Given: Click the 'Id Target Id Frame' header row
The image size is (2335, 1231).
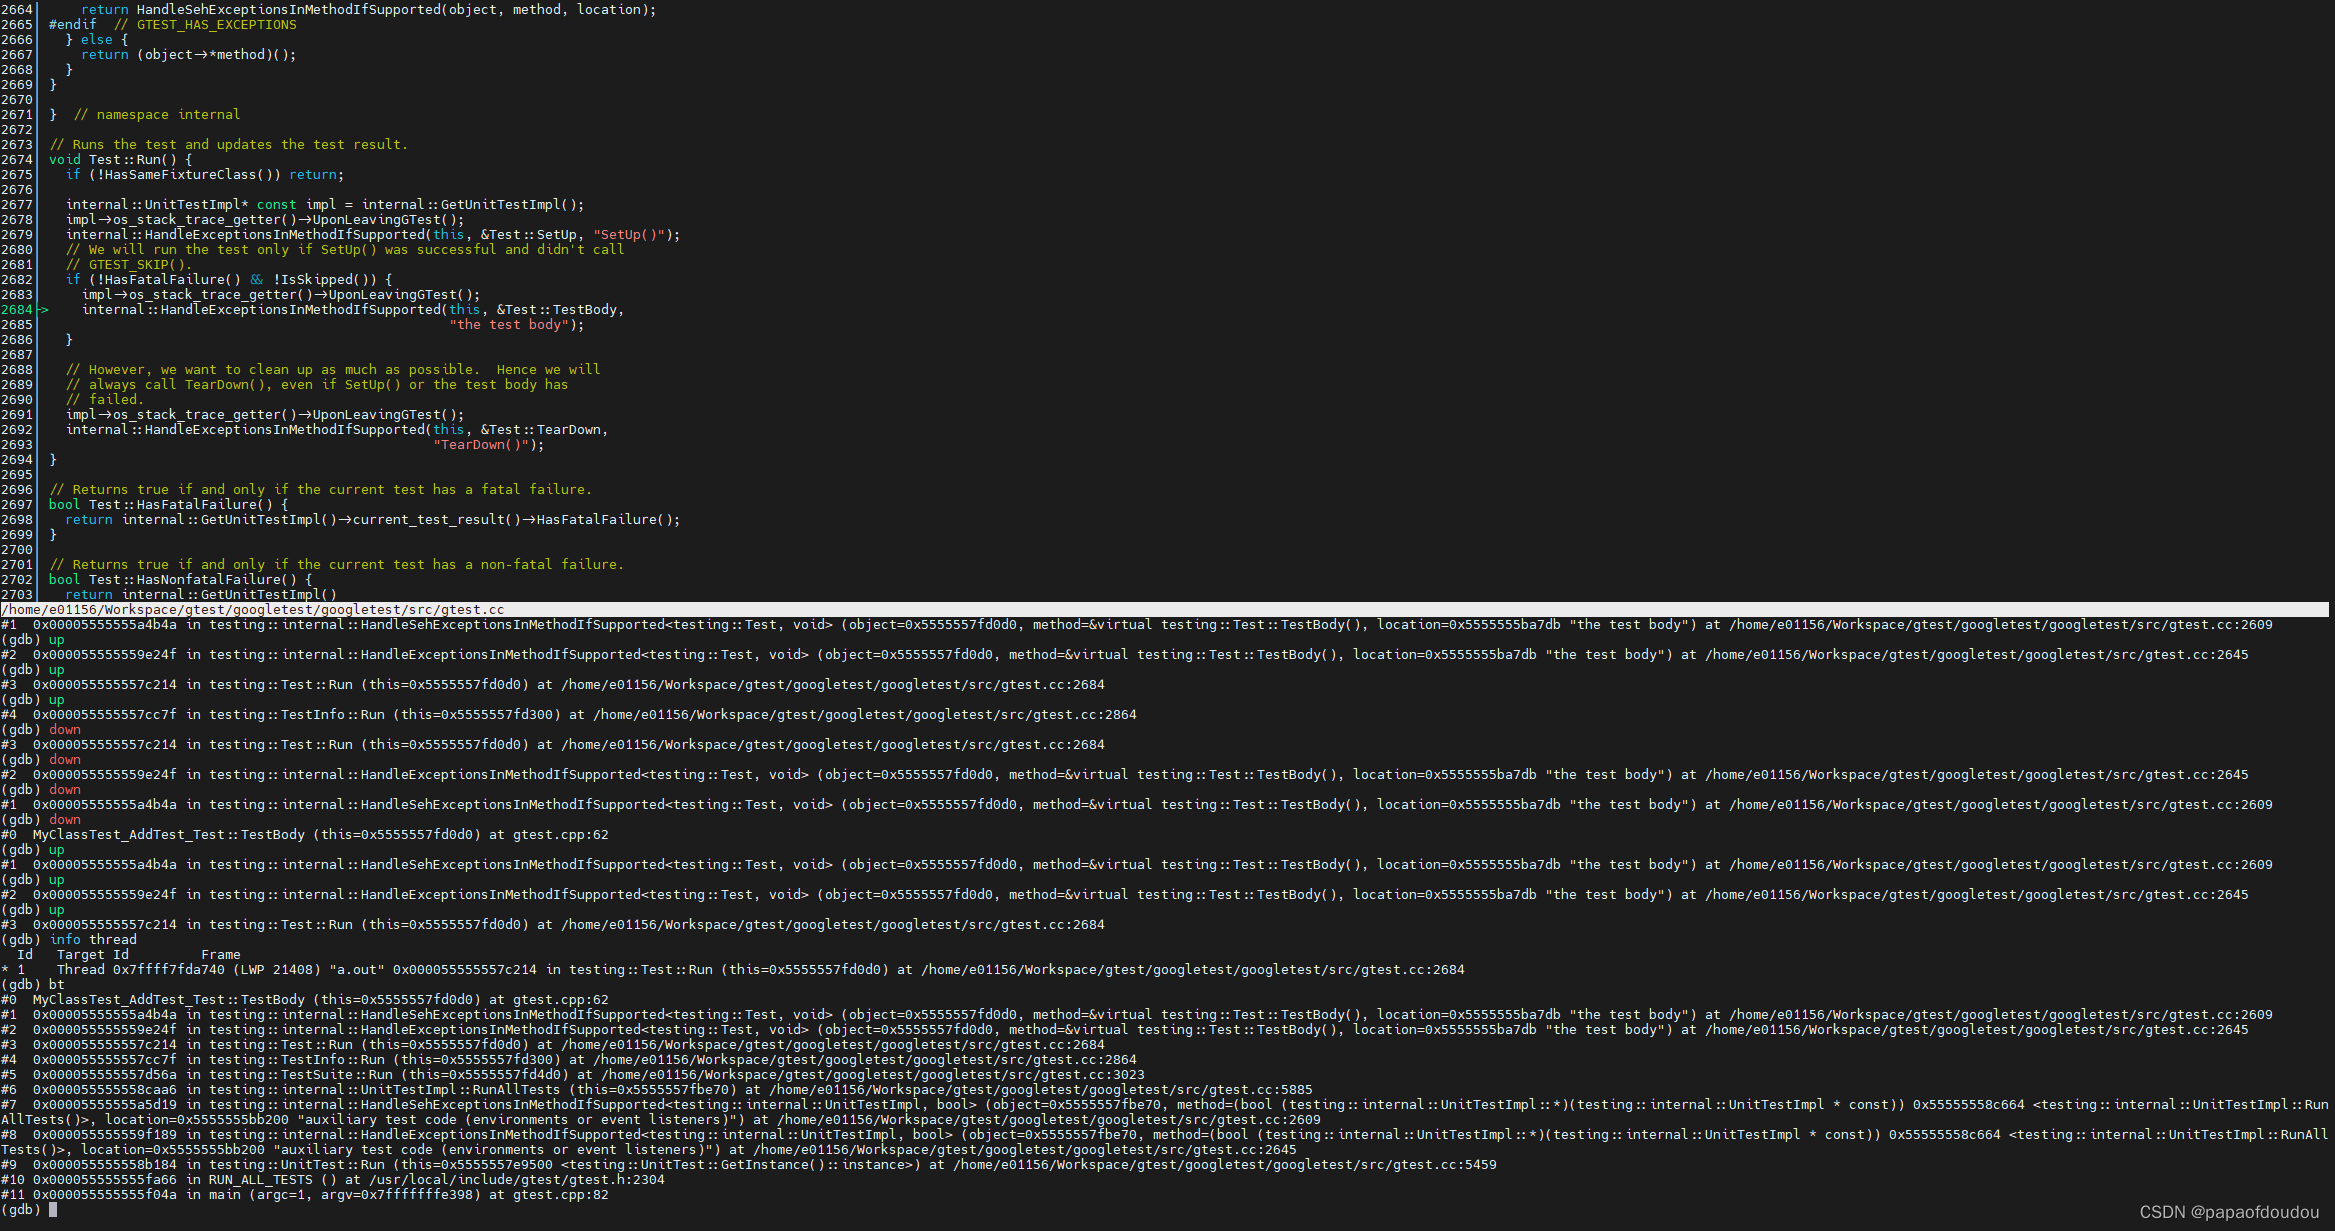Looking at the screenshot, I should (129, 955).
